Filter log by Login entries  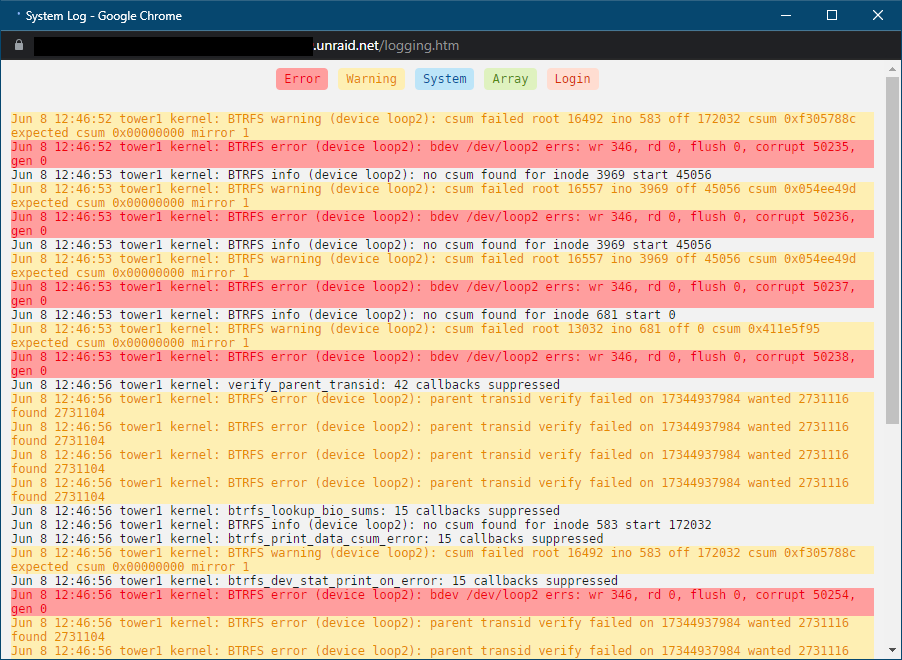tap(572, 79)
